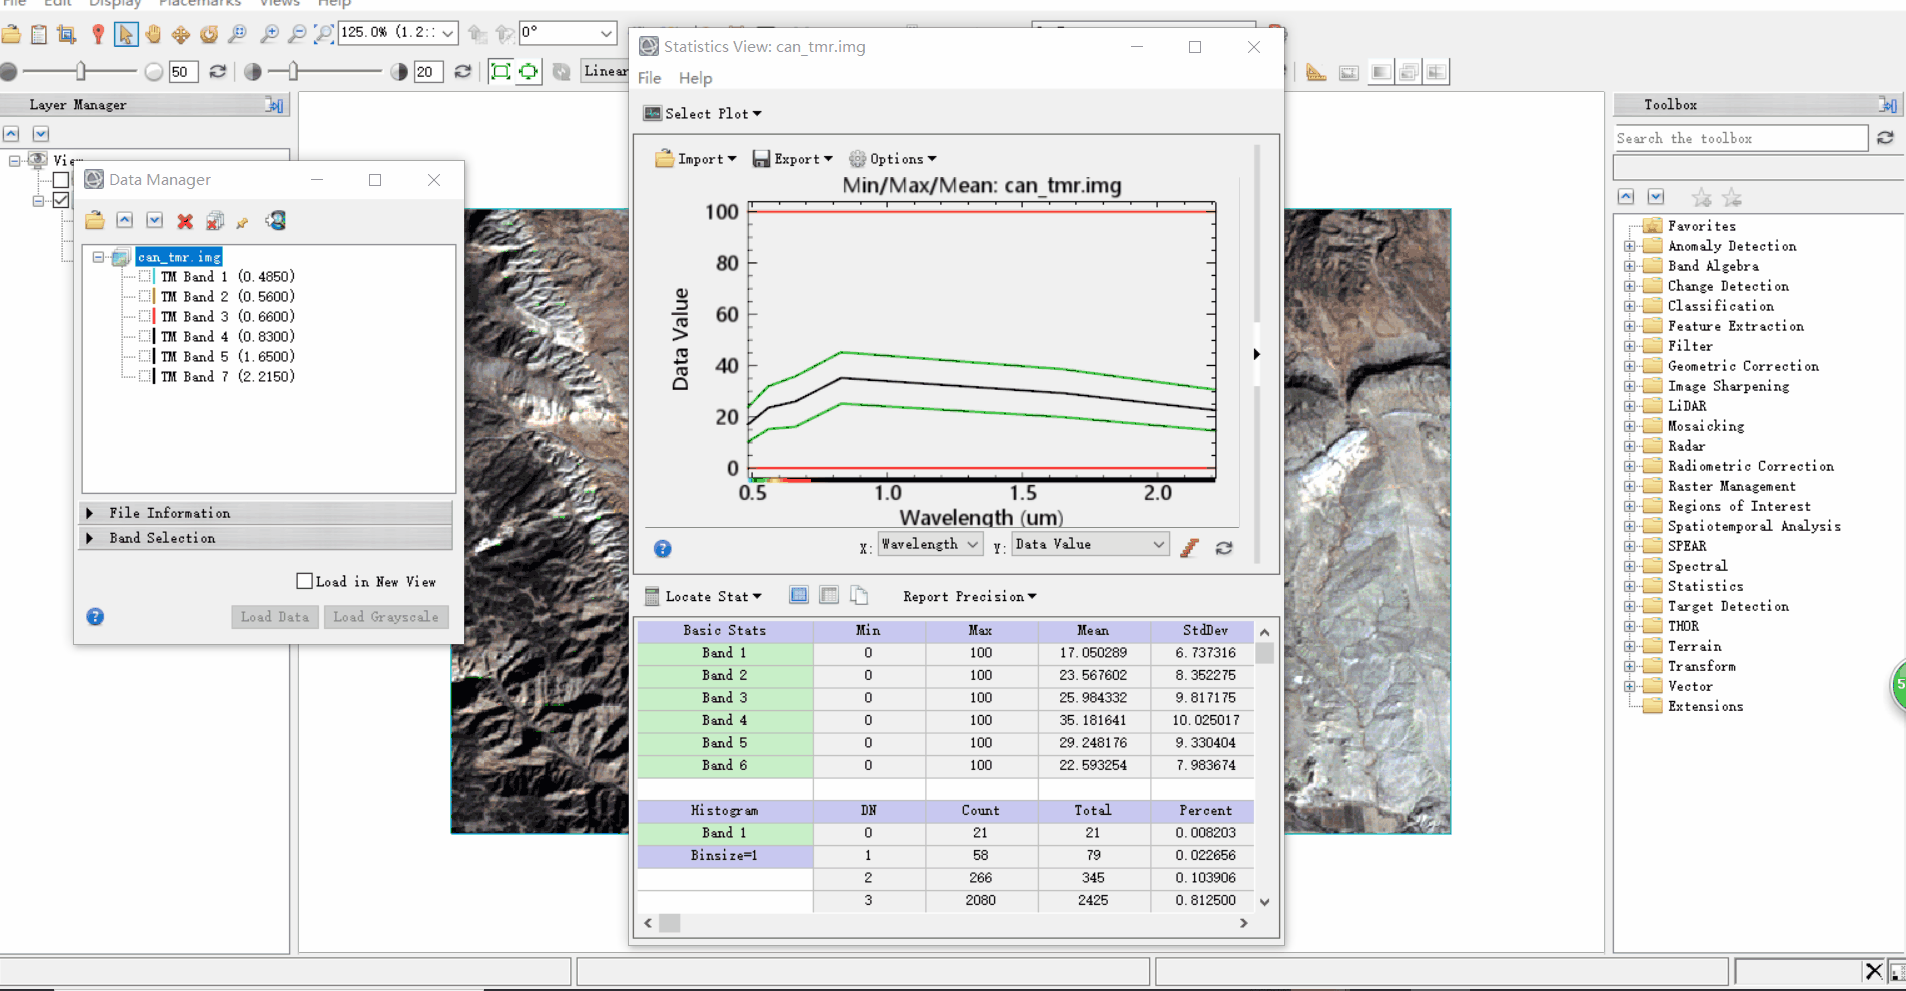Image resolution: width=1906 pixels, height=991 pixels.
Task: Remove selected file with red X in Data Manager
Action: (x=185, y=221)
